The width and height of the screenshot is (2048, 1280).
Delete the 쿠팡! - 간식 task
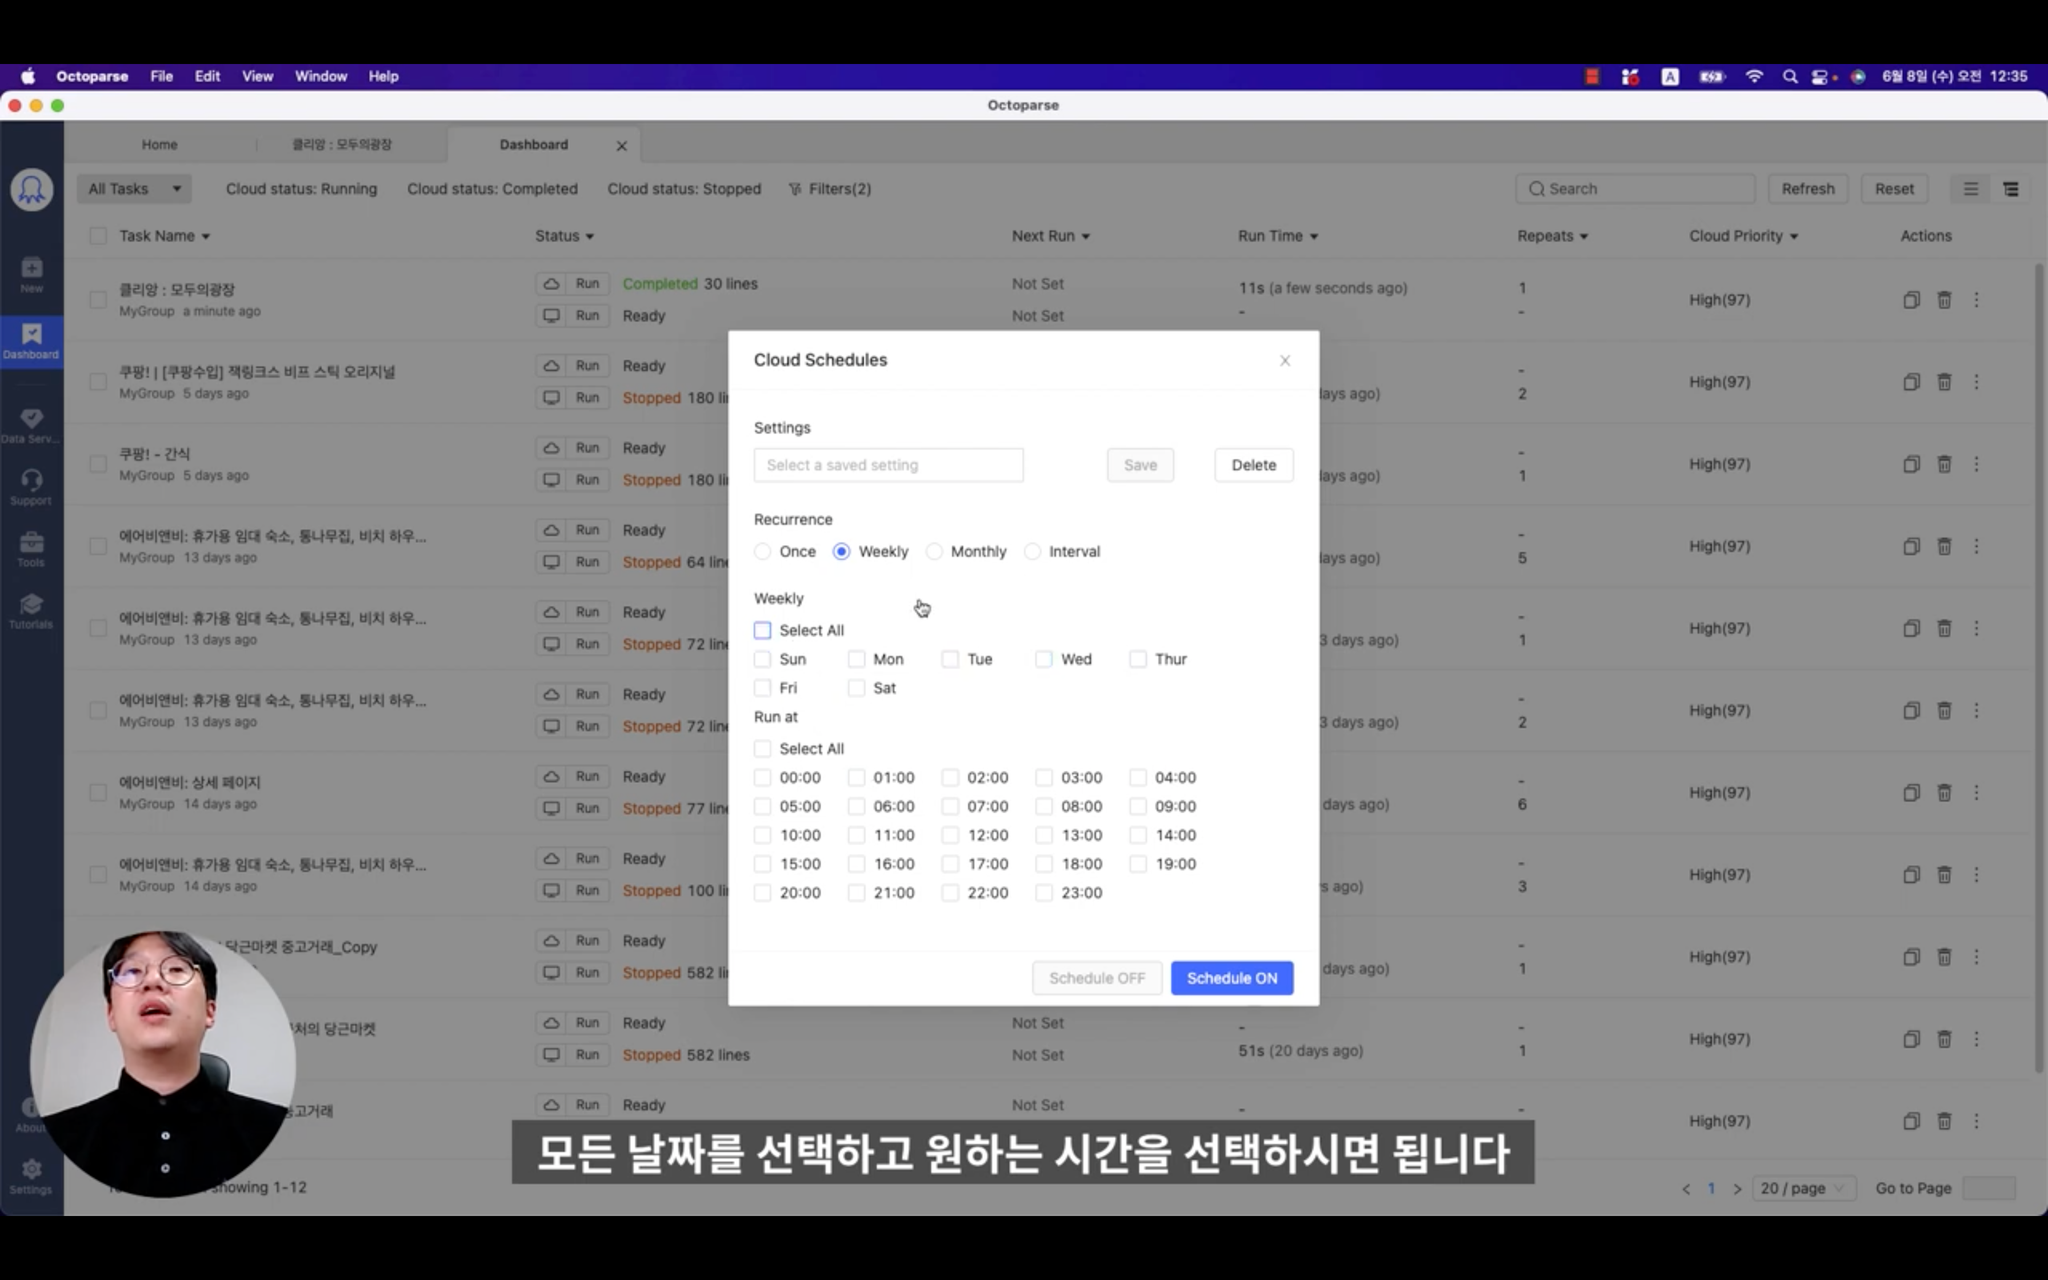(x=1944, y=464)
